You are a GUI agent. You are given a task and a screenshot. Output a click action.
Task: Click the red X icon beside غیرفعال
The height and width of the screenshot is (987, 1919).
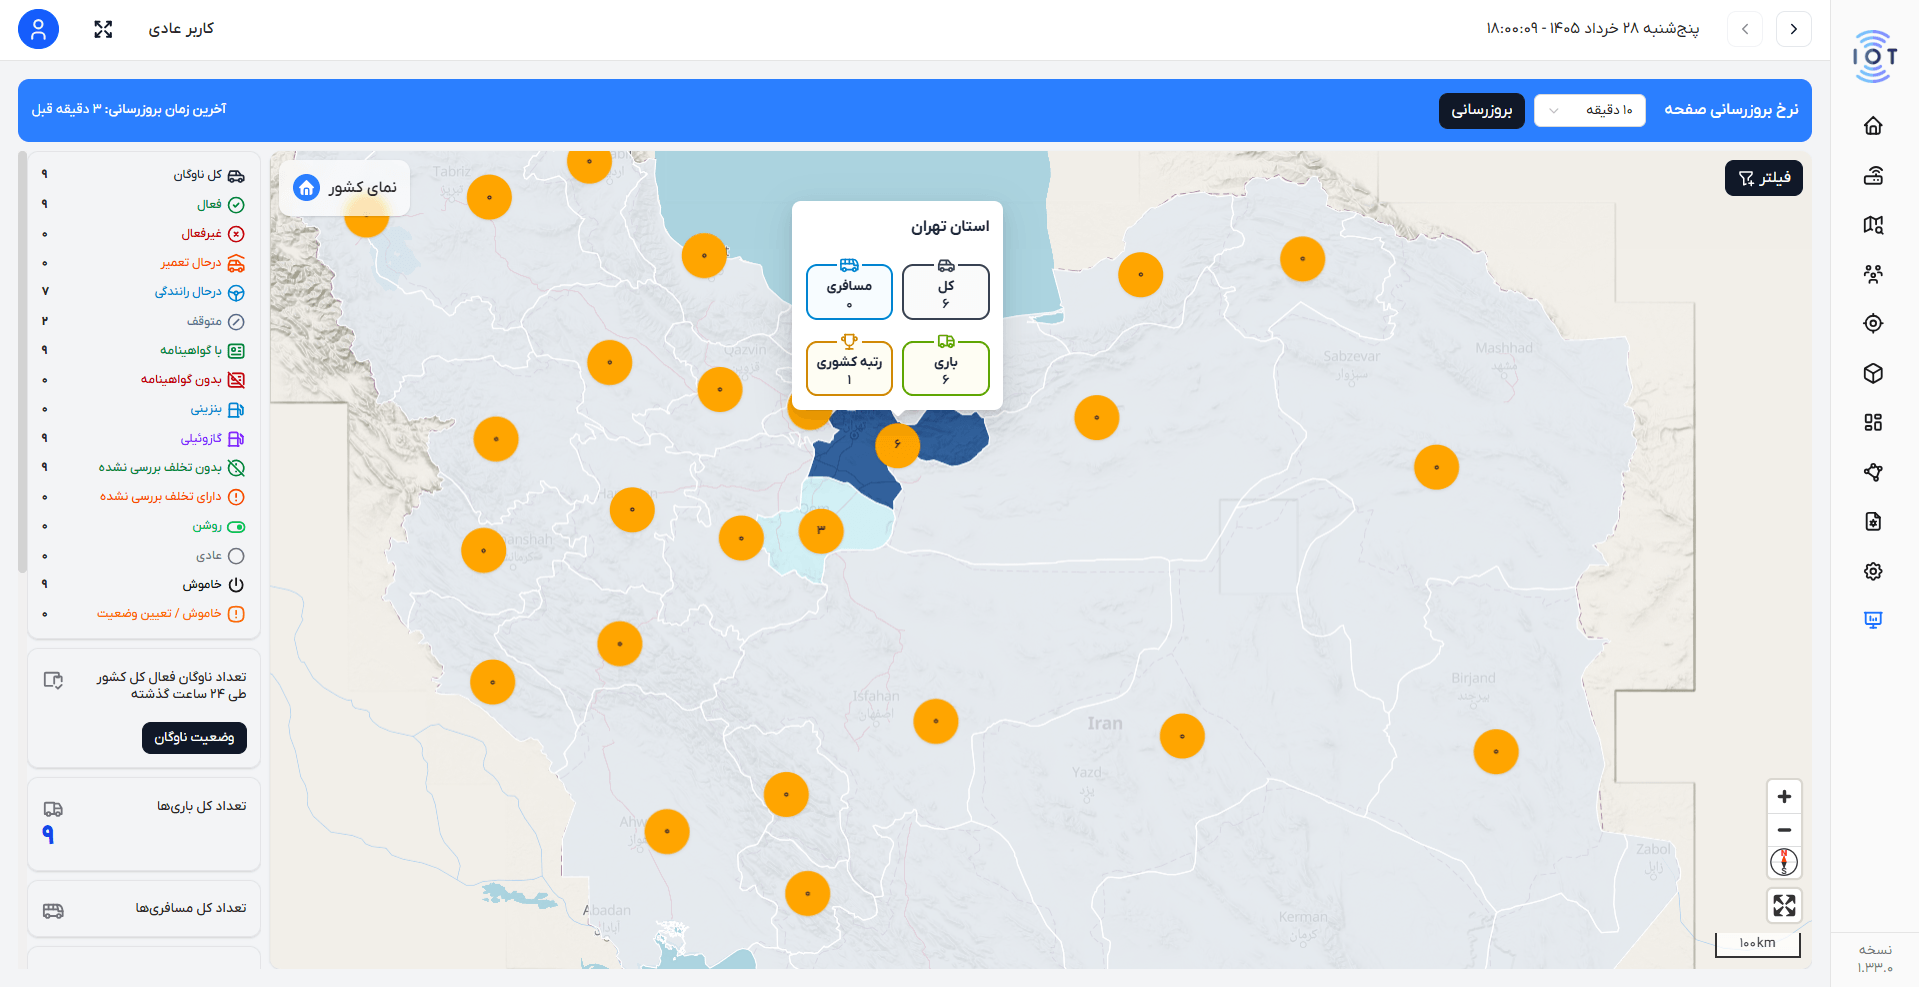point(236,234)
